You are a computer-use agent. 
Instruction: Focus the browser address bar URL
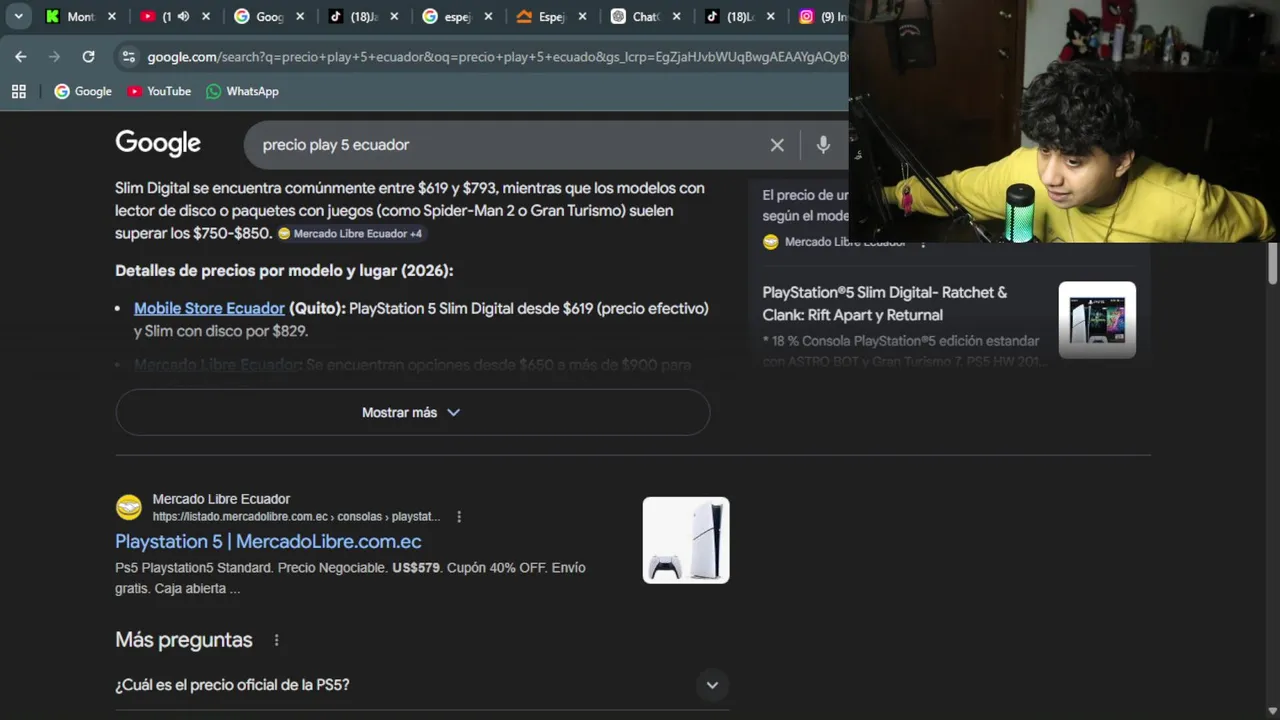coord(497,57)
